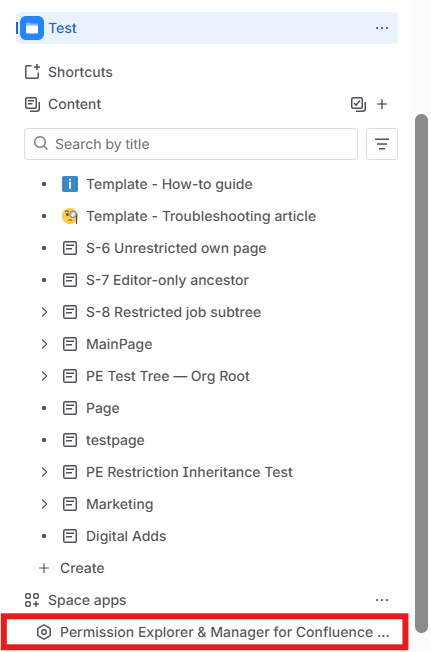Click the Permission Explorer hexagon icon
The height and width of the screenshot is (652, 431).
[x=44, y=632]
